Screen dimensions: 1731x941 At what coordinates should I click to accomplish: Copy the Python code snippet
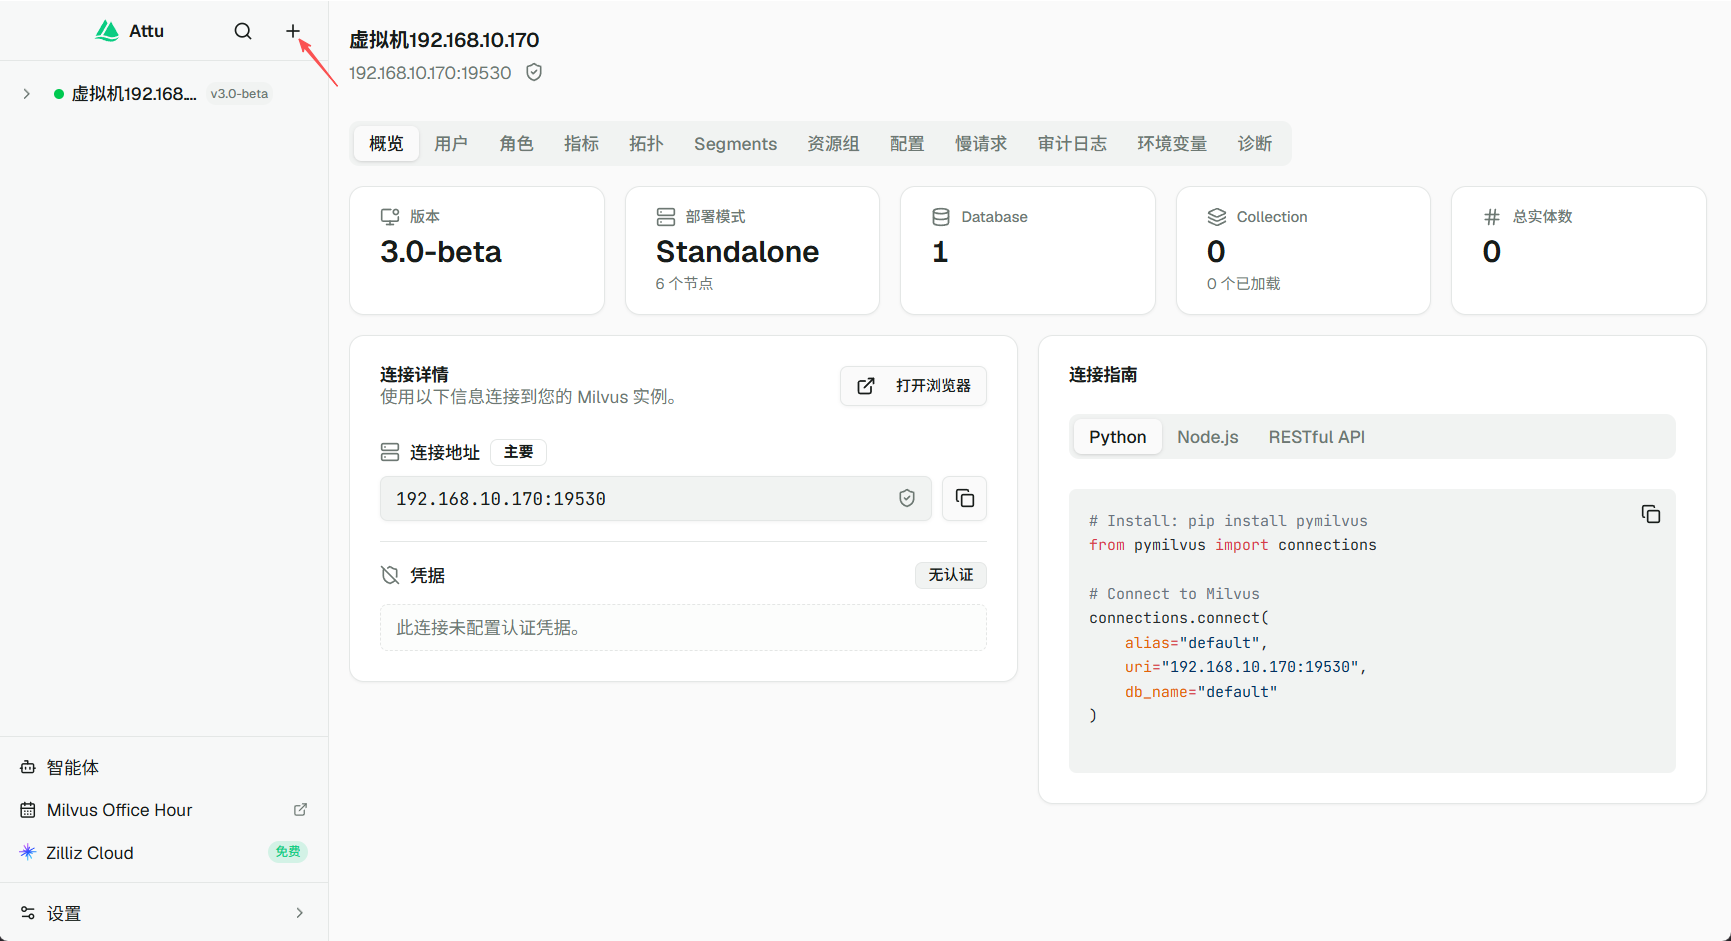[x=1651, y=514]
